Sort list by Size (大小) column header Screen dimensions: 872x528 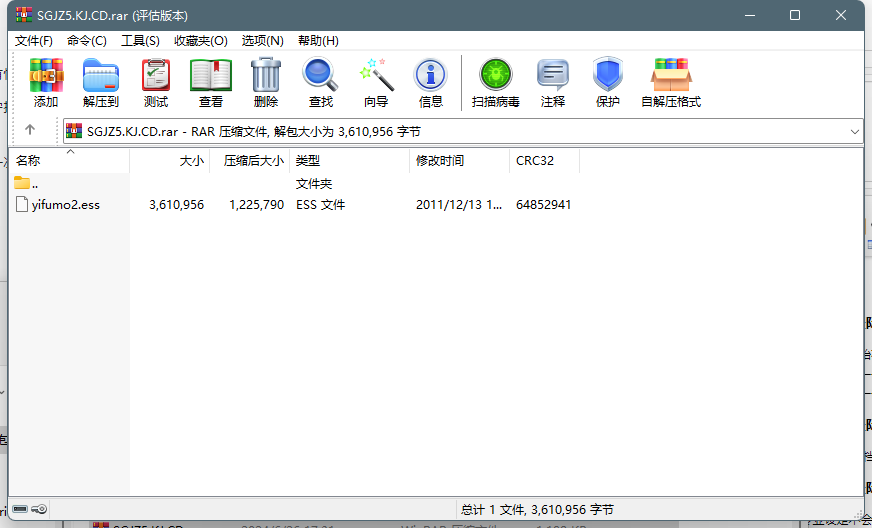pos(191,161)
